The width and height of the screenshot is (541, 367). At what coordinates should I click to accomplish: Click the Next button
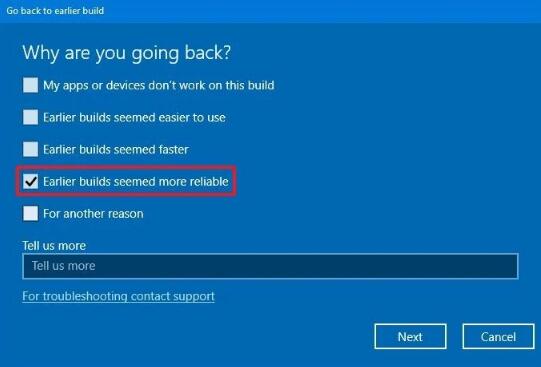point(410,336)
